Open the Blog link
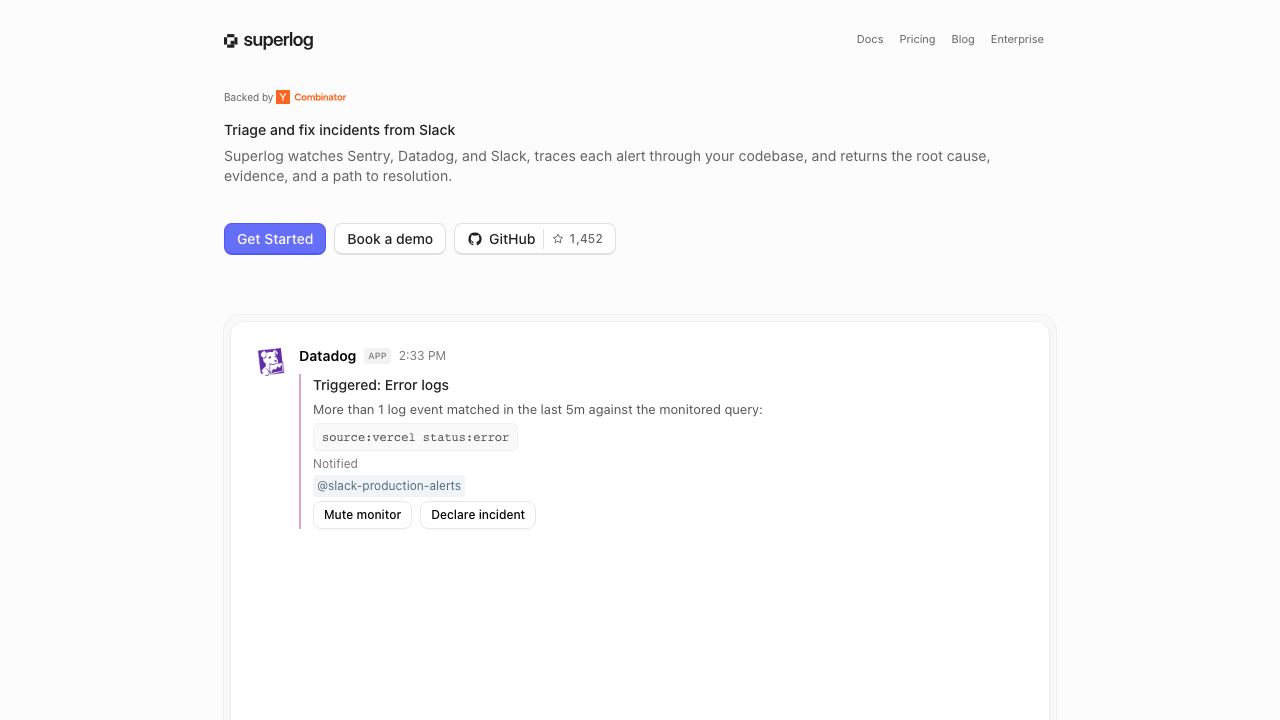The image size is (1280, 720). tap(963, 40)
